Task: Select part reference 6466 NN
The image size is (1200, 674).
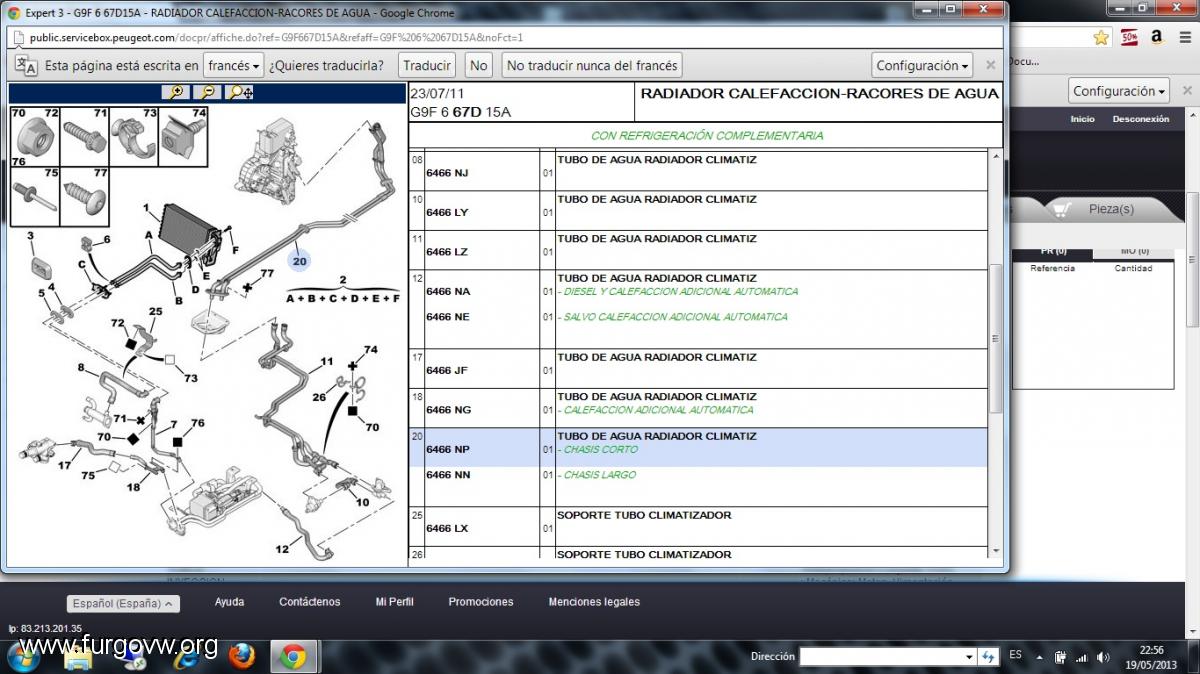Action: tap(448, 475)
